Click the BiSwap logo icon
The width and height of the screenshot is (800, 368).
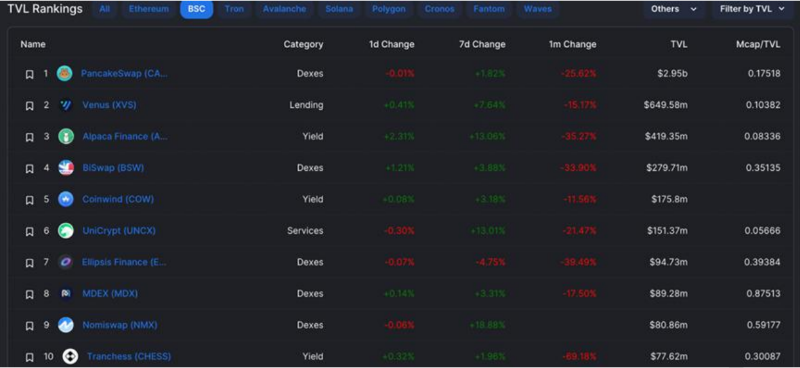[66, 168]
